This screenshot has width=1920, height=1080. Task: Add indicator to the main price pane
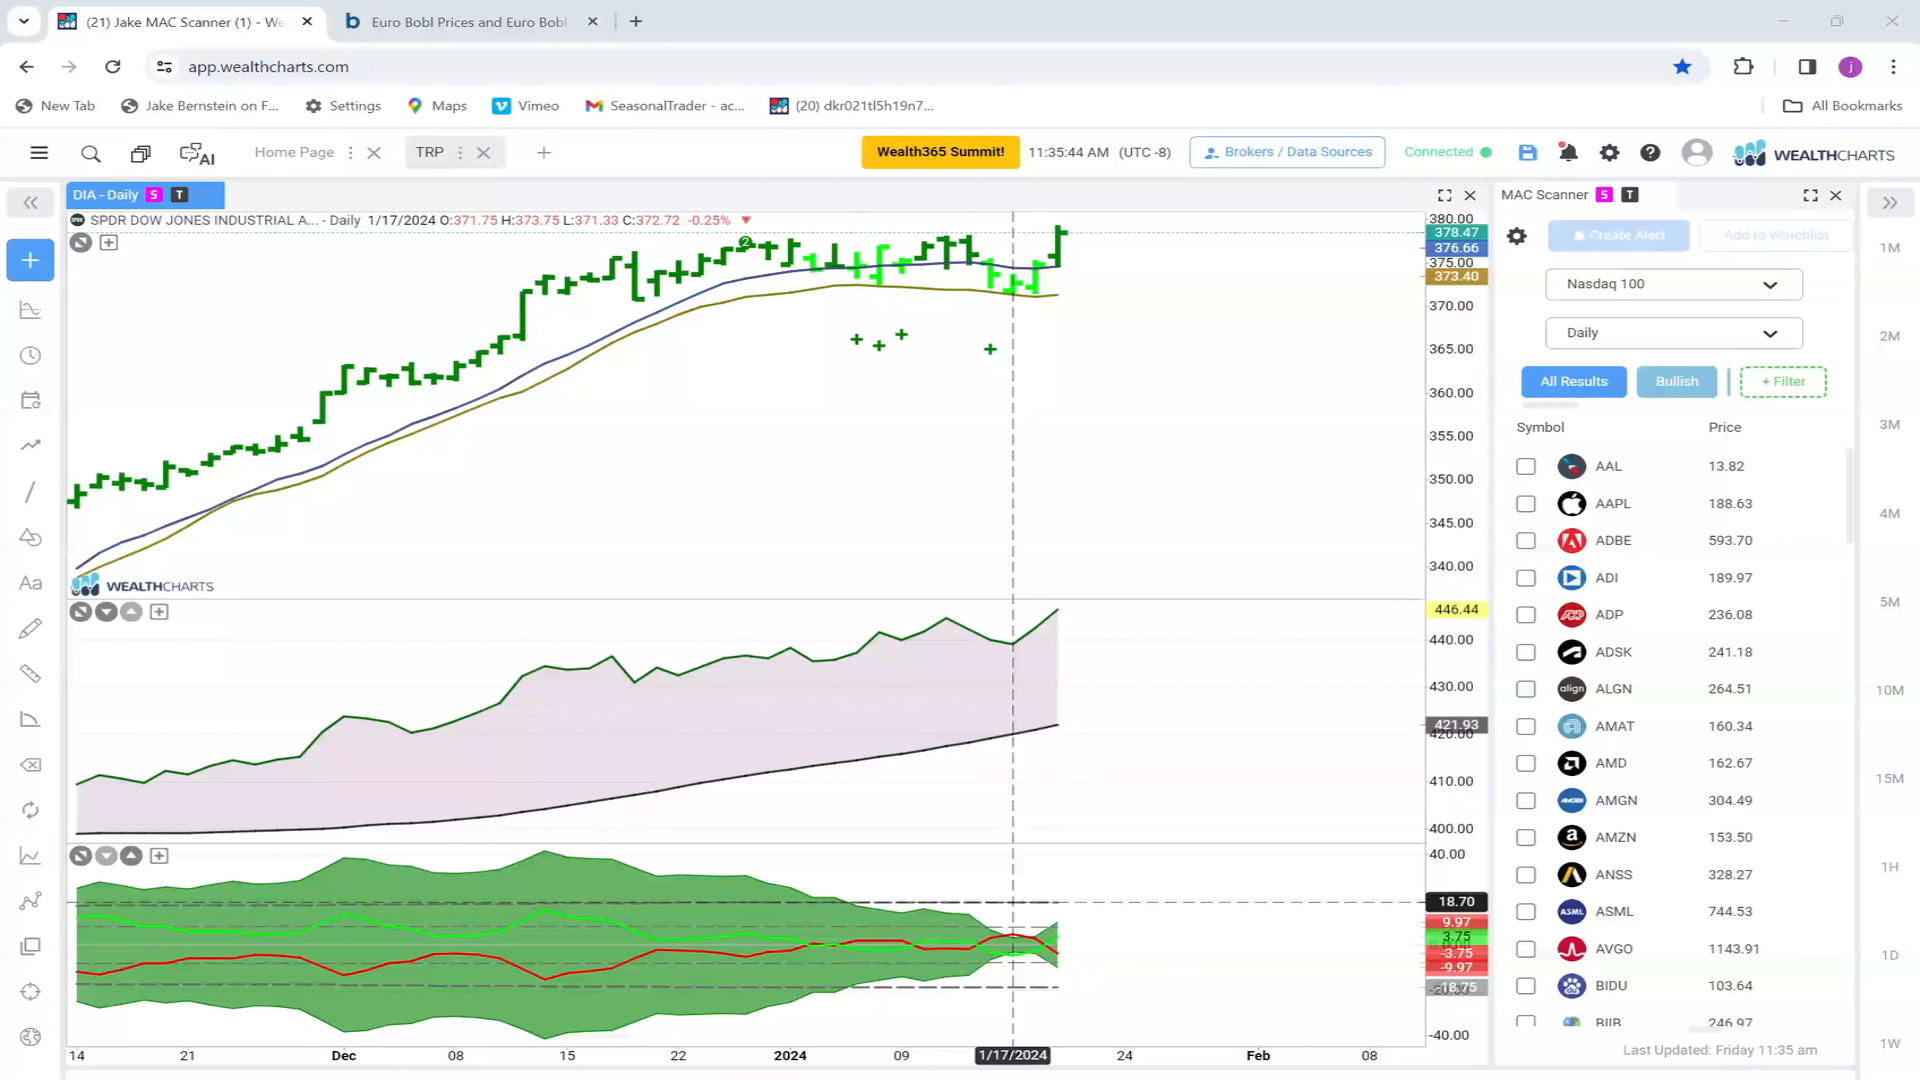(x=109, y=242)
